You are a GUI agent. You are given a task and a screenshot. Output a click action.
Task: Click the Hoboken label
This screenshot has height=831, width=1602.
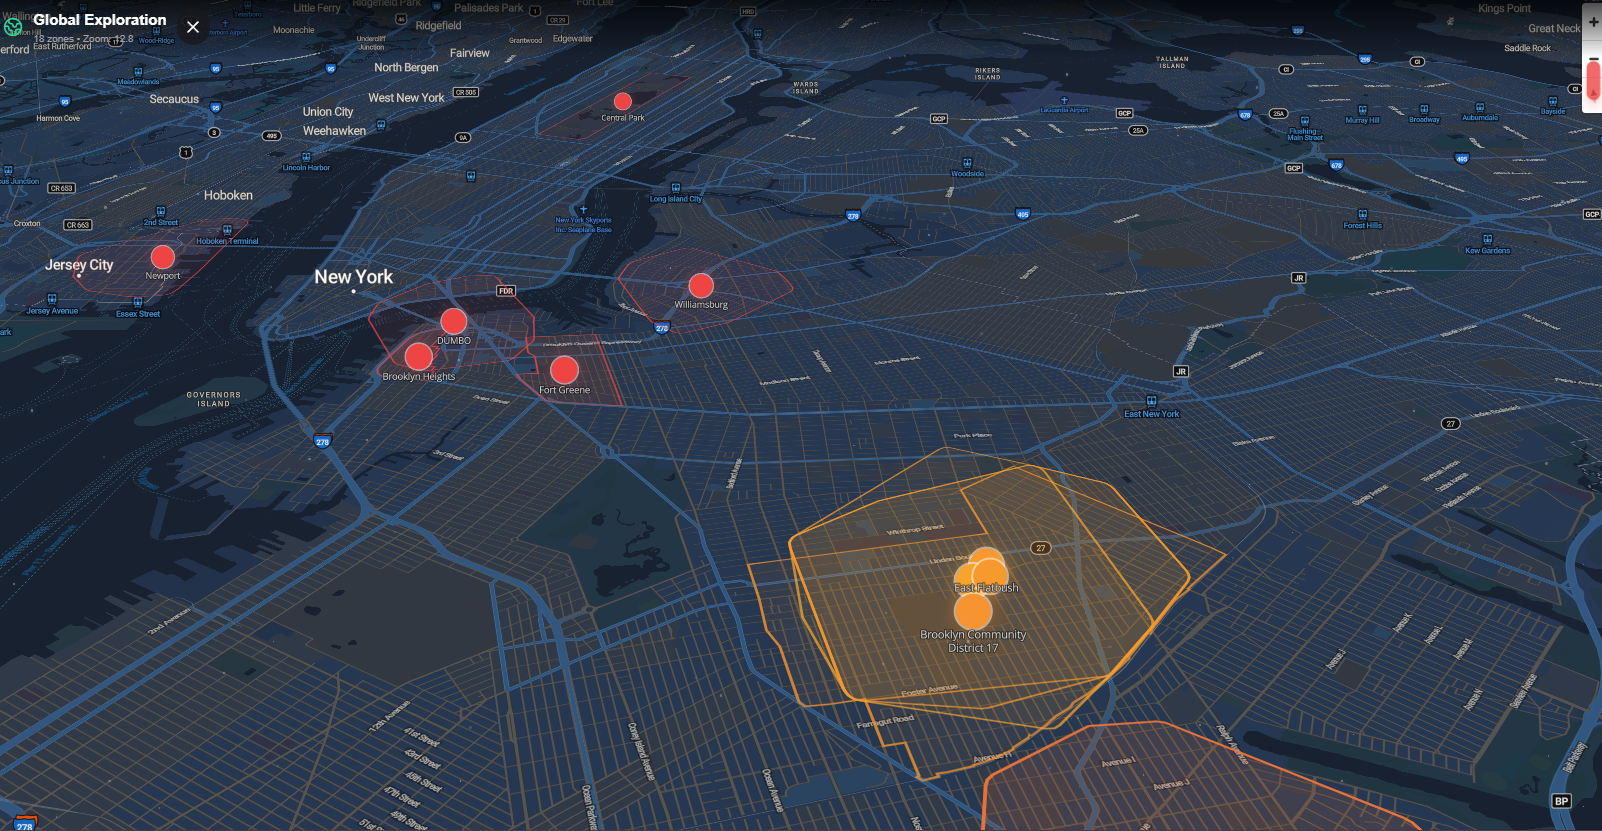[228, 195]
